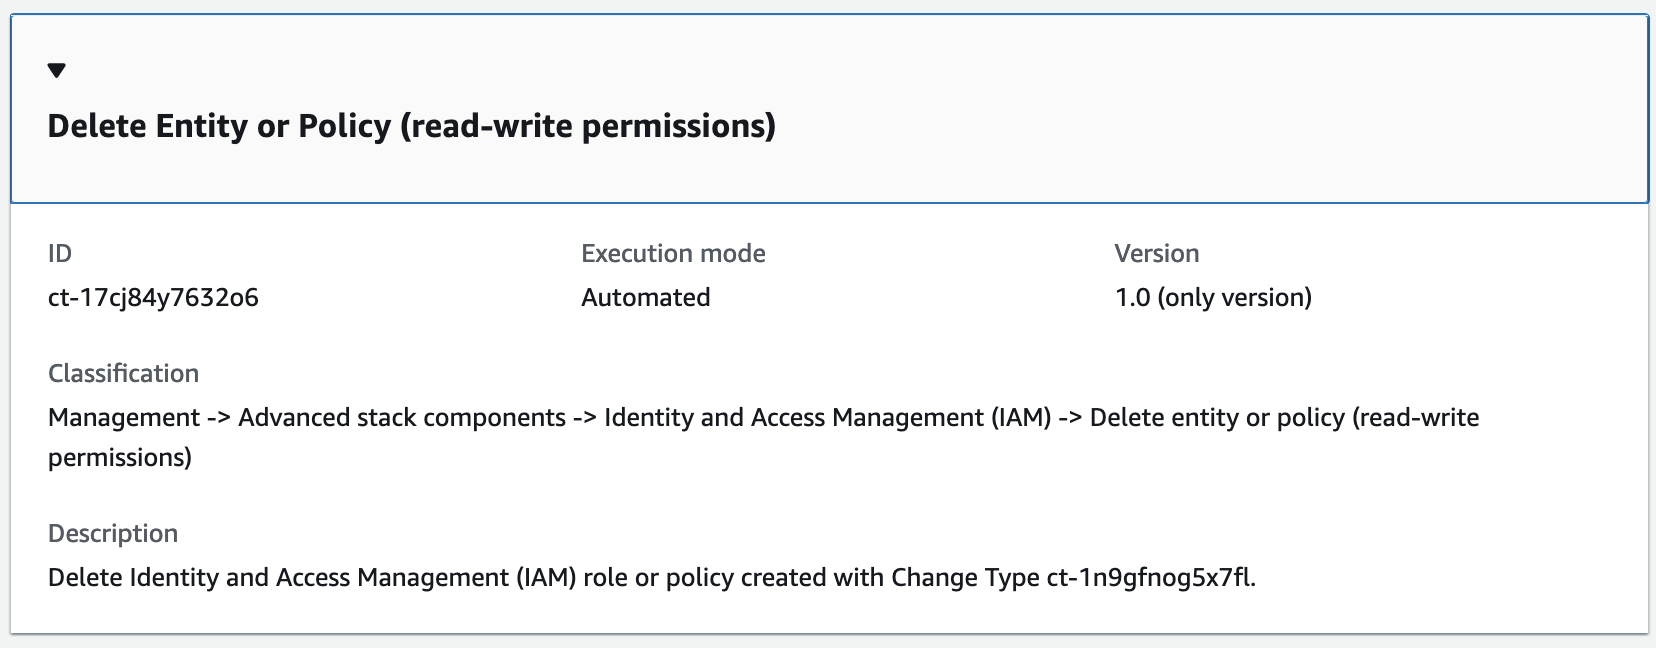Select the change type ID ct-17cj84y7632o6
The width and height of the screenshot is (1656, 648).
pyautogui.click(x=152, y=297)
